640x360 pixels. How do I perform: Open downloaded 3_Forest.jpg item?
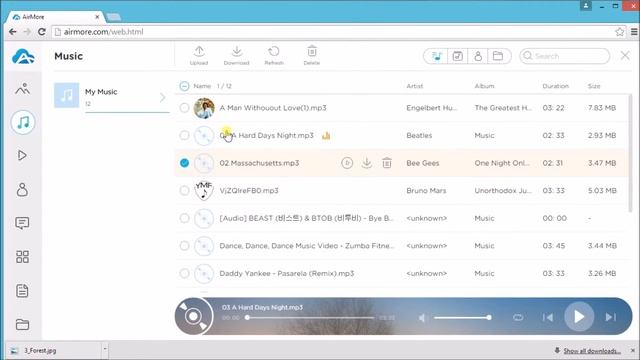[x=53, y=350]
